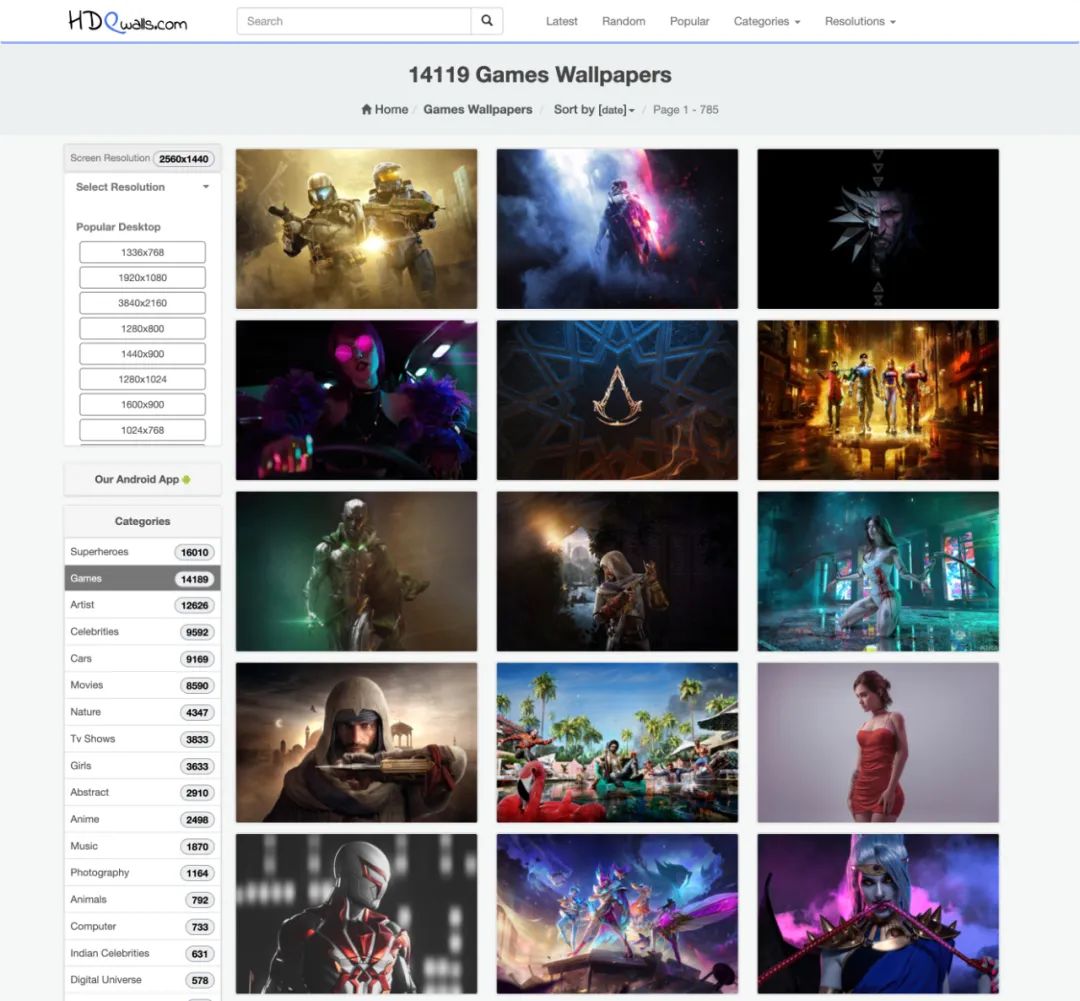Viewport: 1080px width, 1001px height.
Task: Open the two armored soldiers wallpaper
Action: coord(356,229)
